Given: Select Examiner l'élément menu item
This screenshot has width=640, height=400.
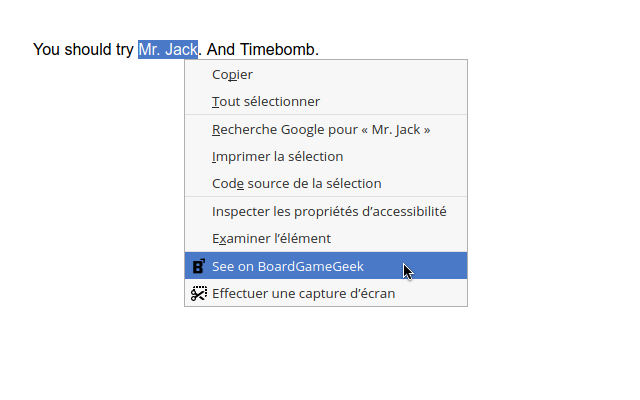Looking at the screenshot, I should coord(271,238).
